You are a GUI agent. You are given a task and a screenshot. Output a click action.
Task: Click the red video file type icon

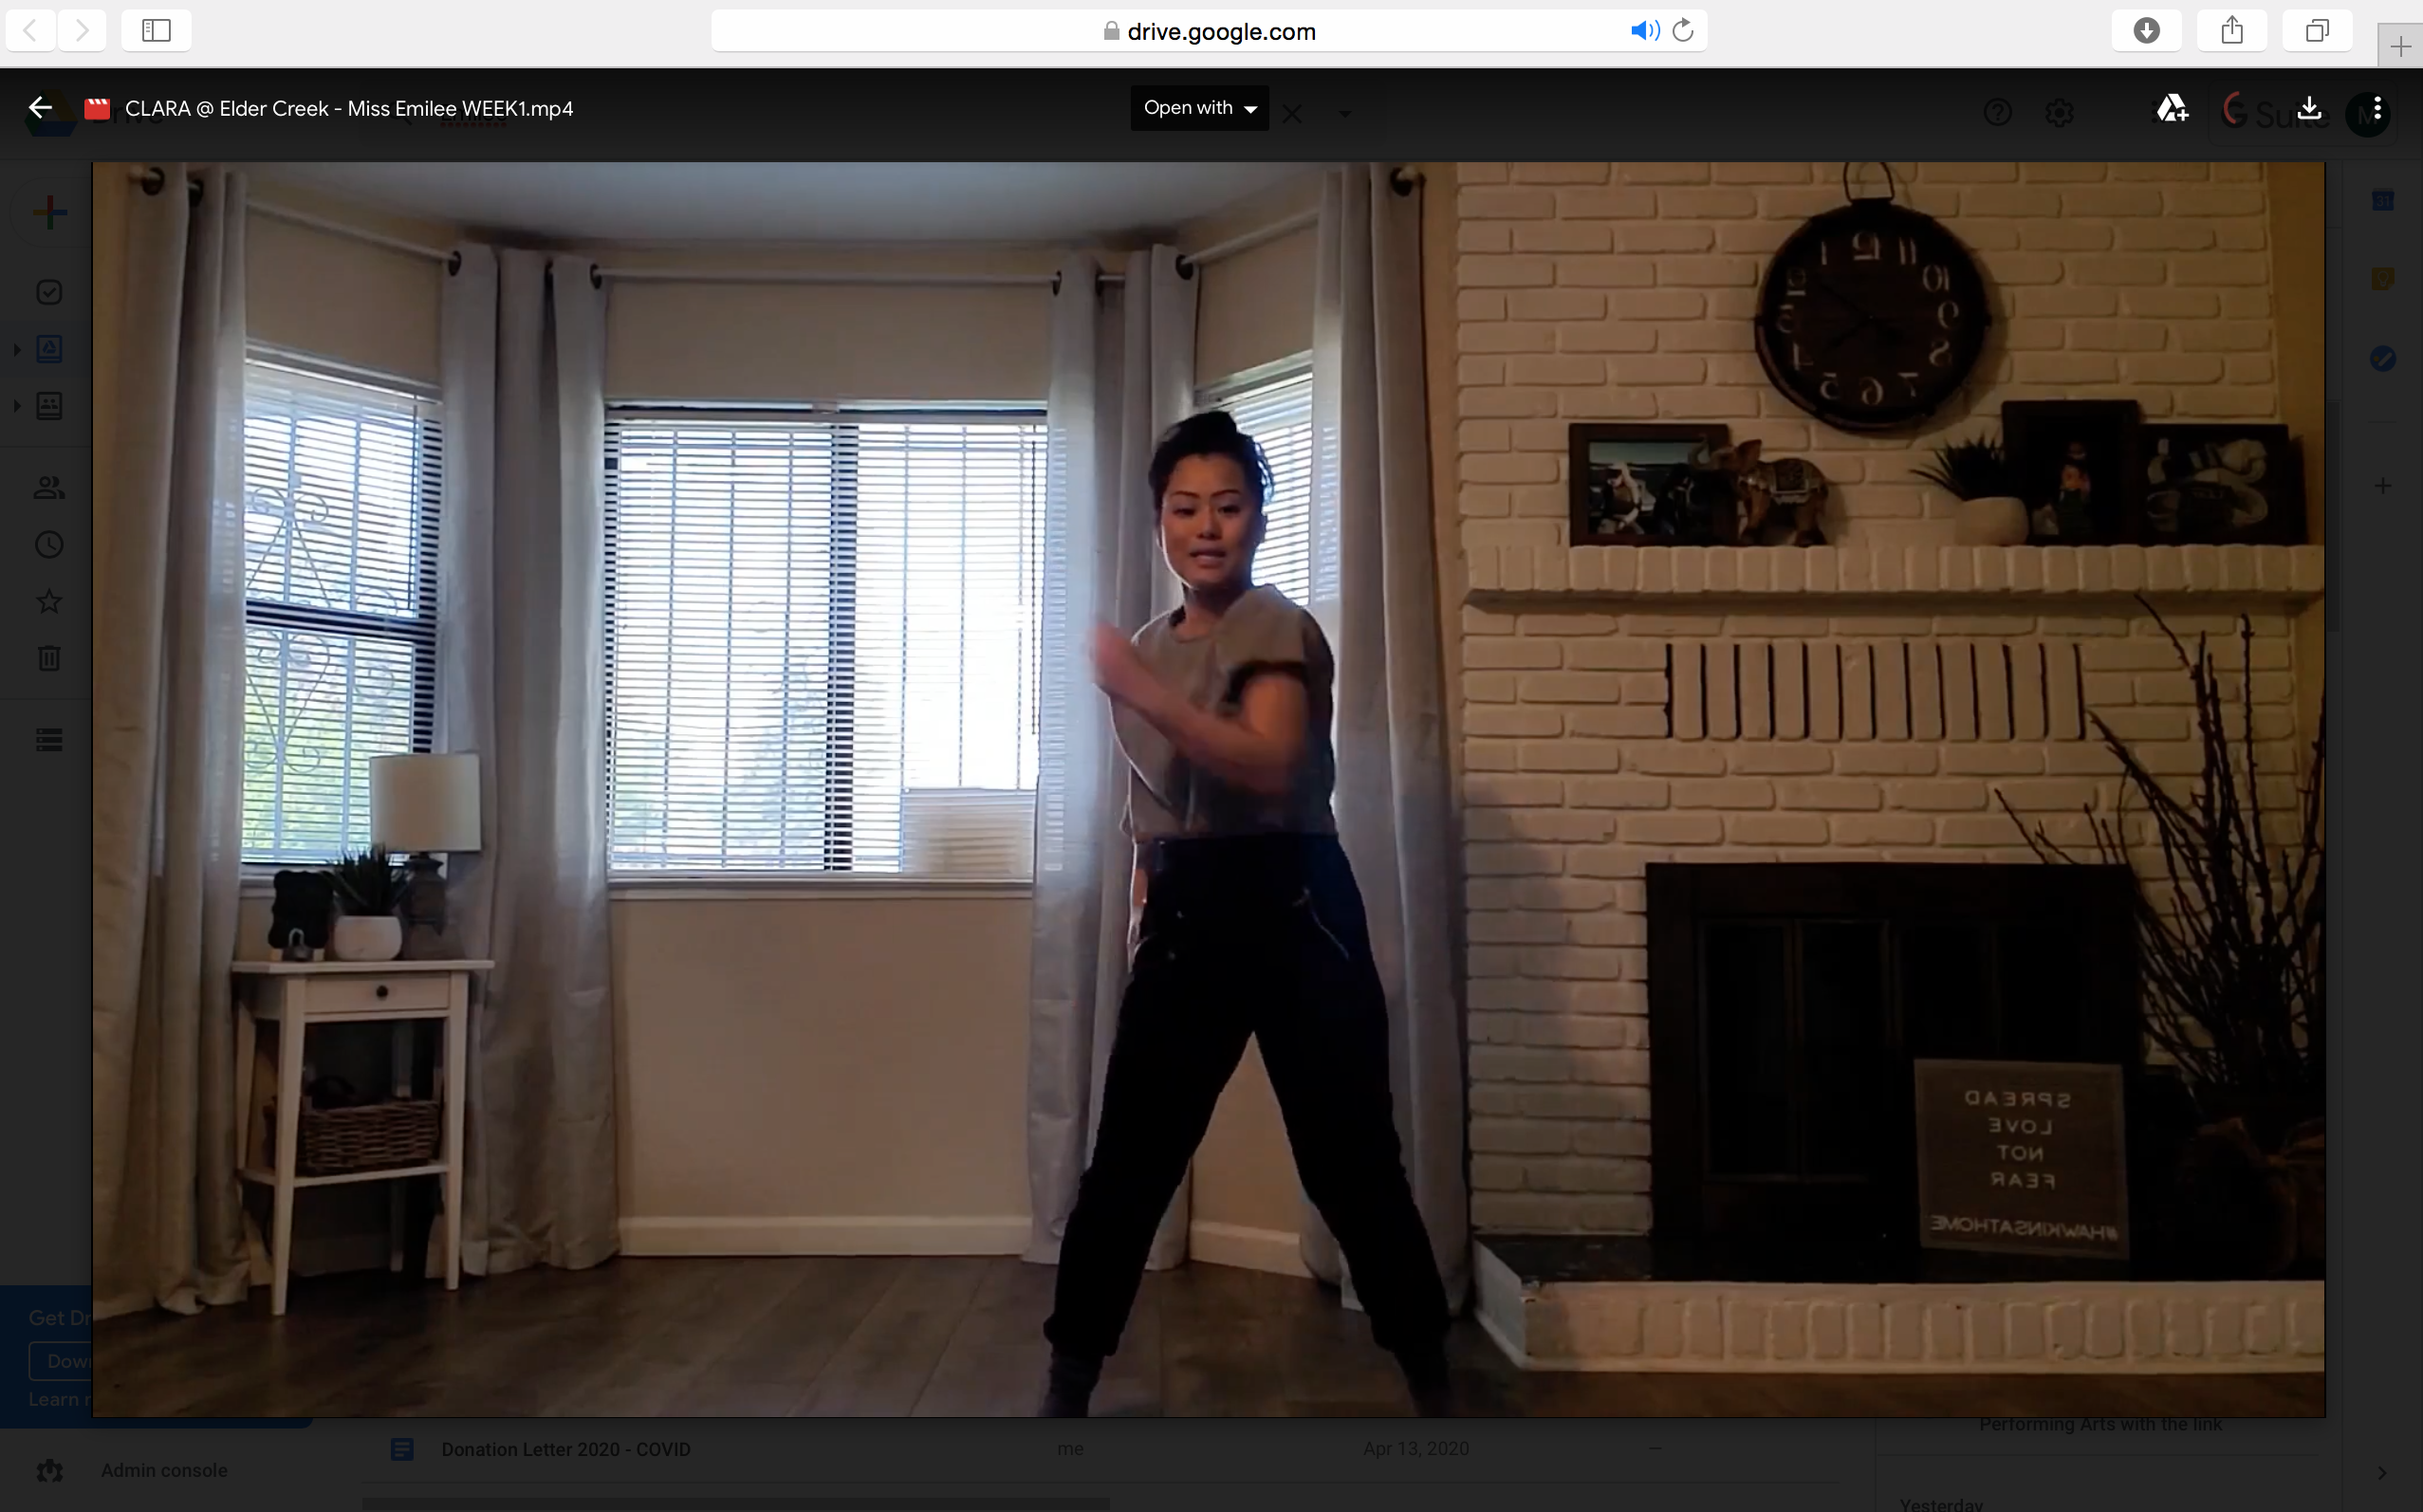(x=97, y=109)
